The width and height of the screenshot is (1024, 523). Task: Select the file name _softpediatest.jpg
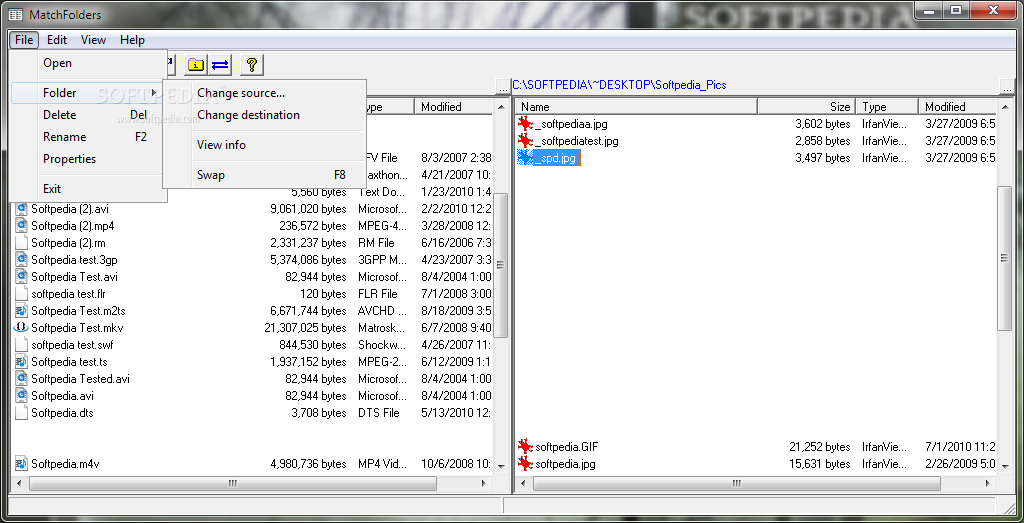tap(576, 140)
